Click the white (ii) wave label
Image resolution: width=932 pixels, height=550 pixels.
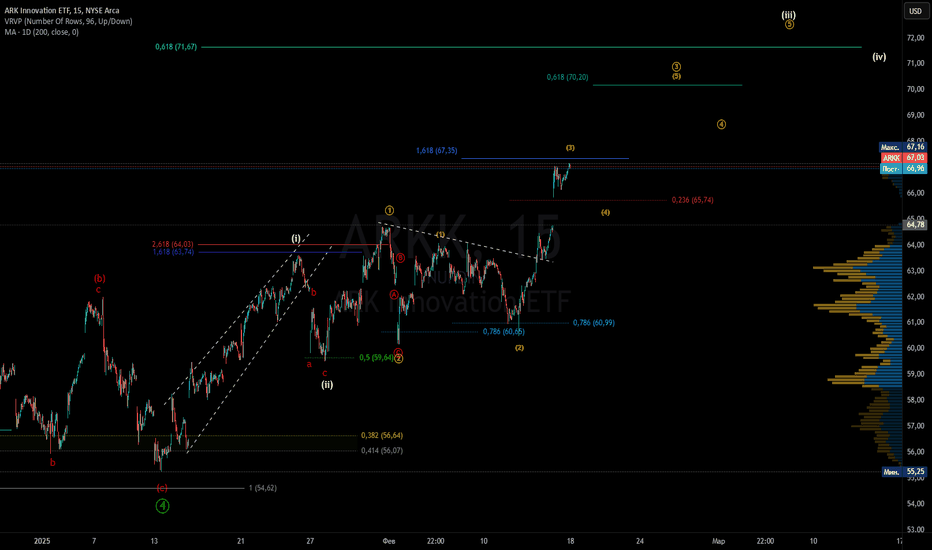(x=327, y=383)
